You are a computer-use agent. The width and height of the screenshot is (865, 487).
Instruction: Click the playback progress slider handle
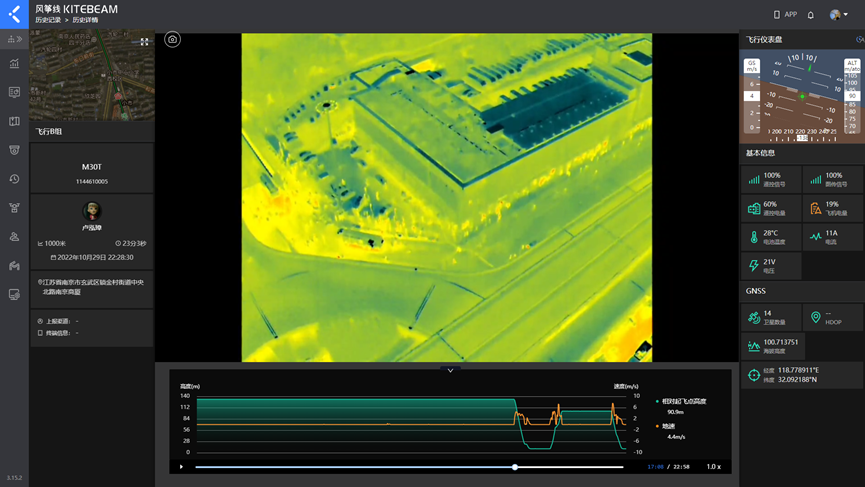pyautogui.click(x=515, y=467)
